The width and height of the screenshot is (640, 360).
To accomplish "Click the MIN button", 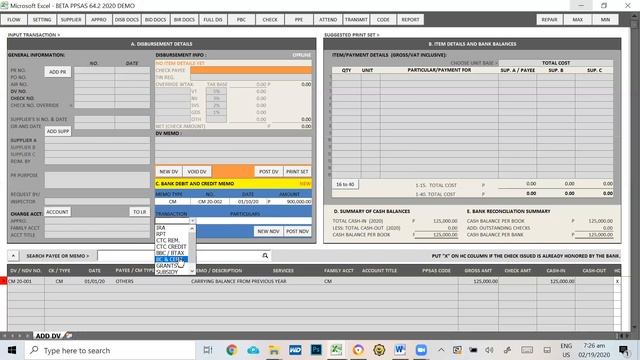I will coord(605,20).
